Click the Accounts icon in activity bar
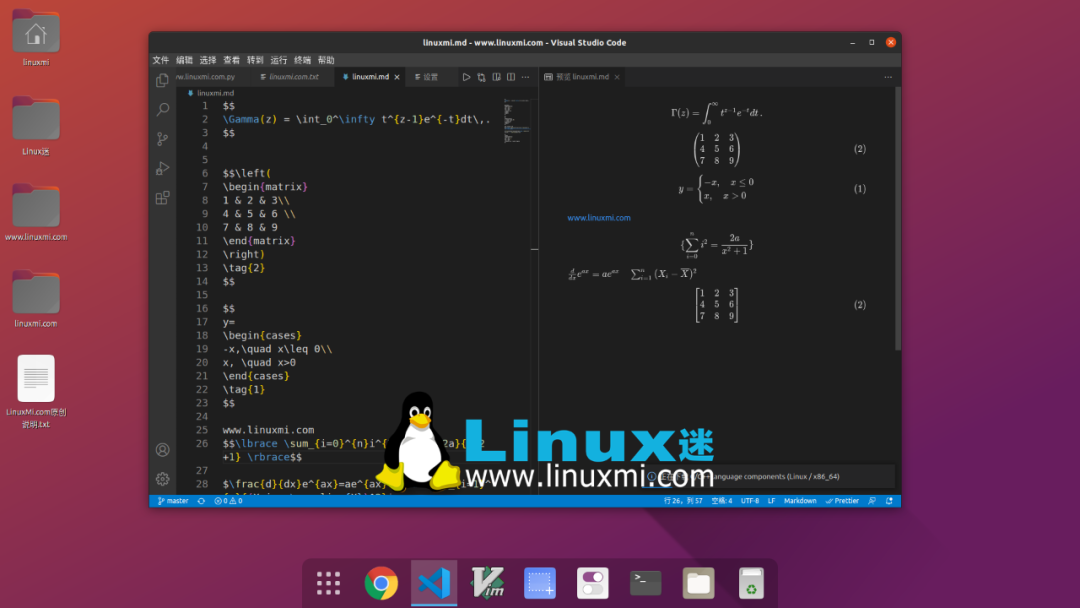The image size is (1080, 608). (163, 450)
